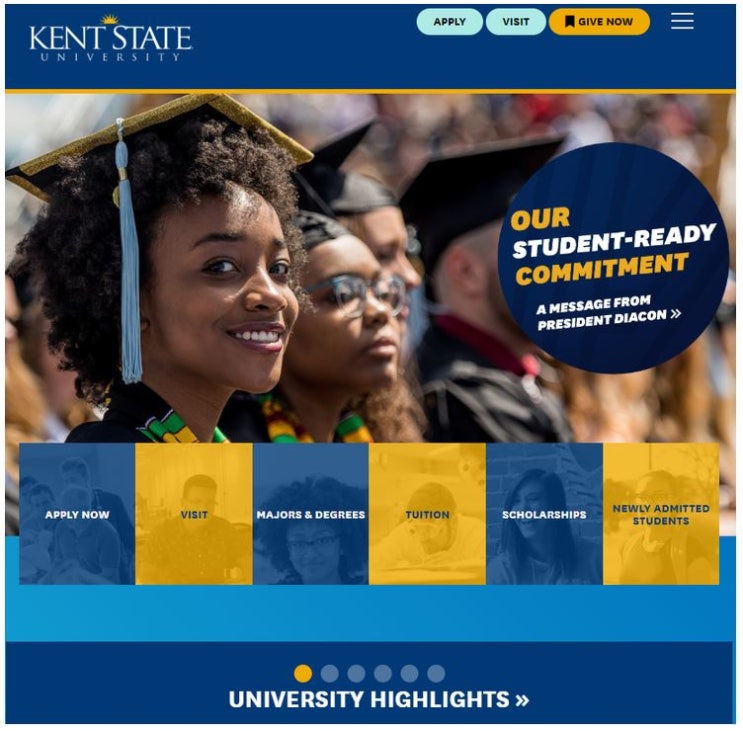
Task: Select the second carousel dot
Action: (x=329, y=673)
